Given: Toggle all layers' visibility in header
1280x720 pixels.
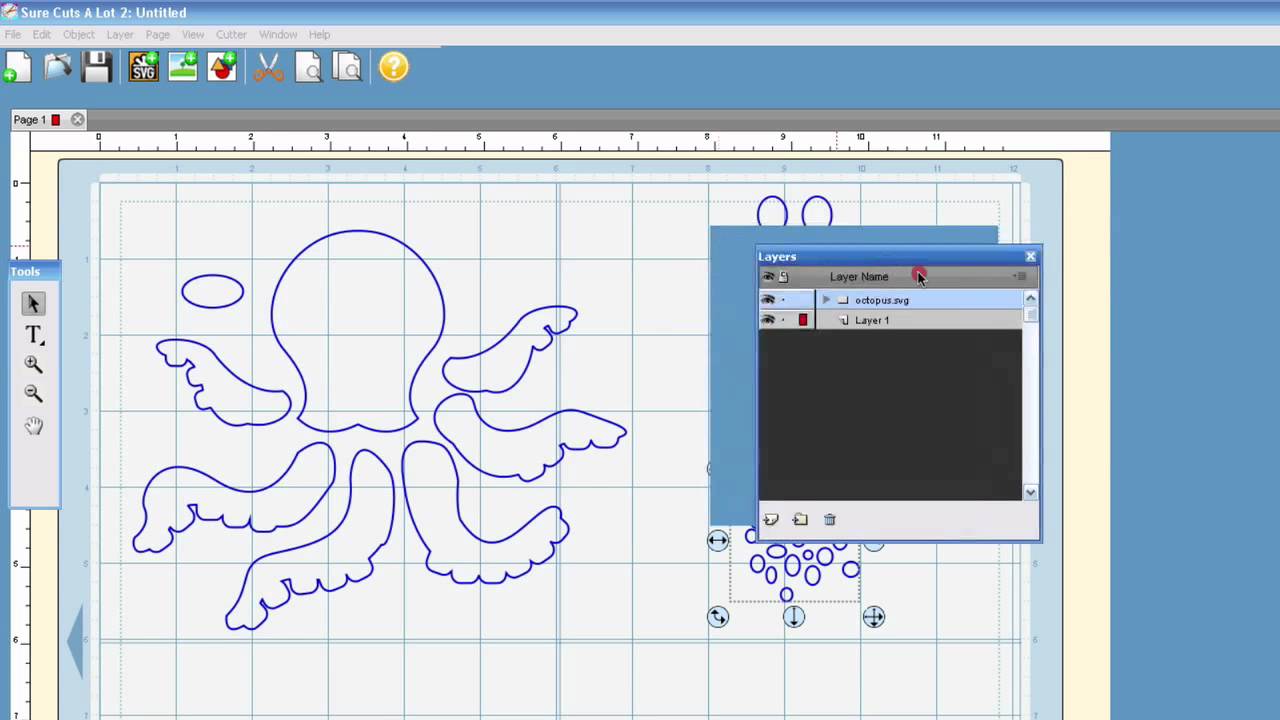Looking at the screenshot, I should pyautogui.click(x=768, y=277).
